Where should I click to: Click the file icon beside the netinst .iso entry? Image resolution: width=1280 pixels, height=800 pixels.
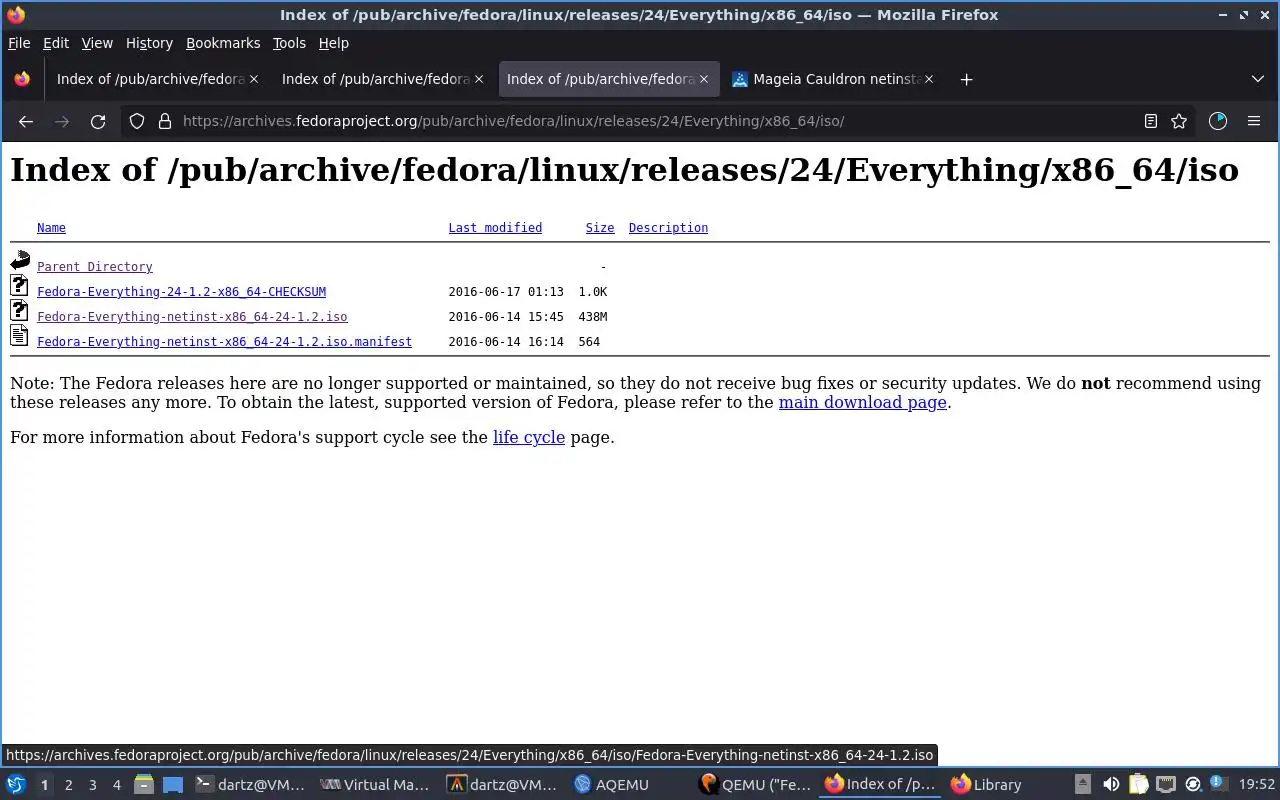tap(20, 311)
